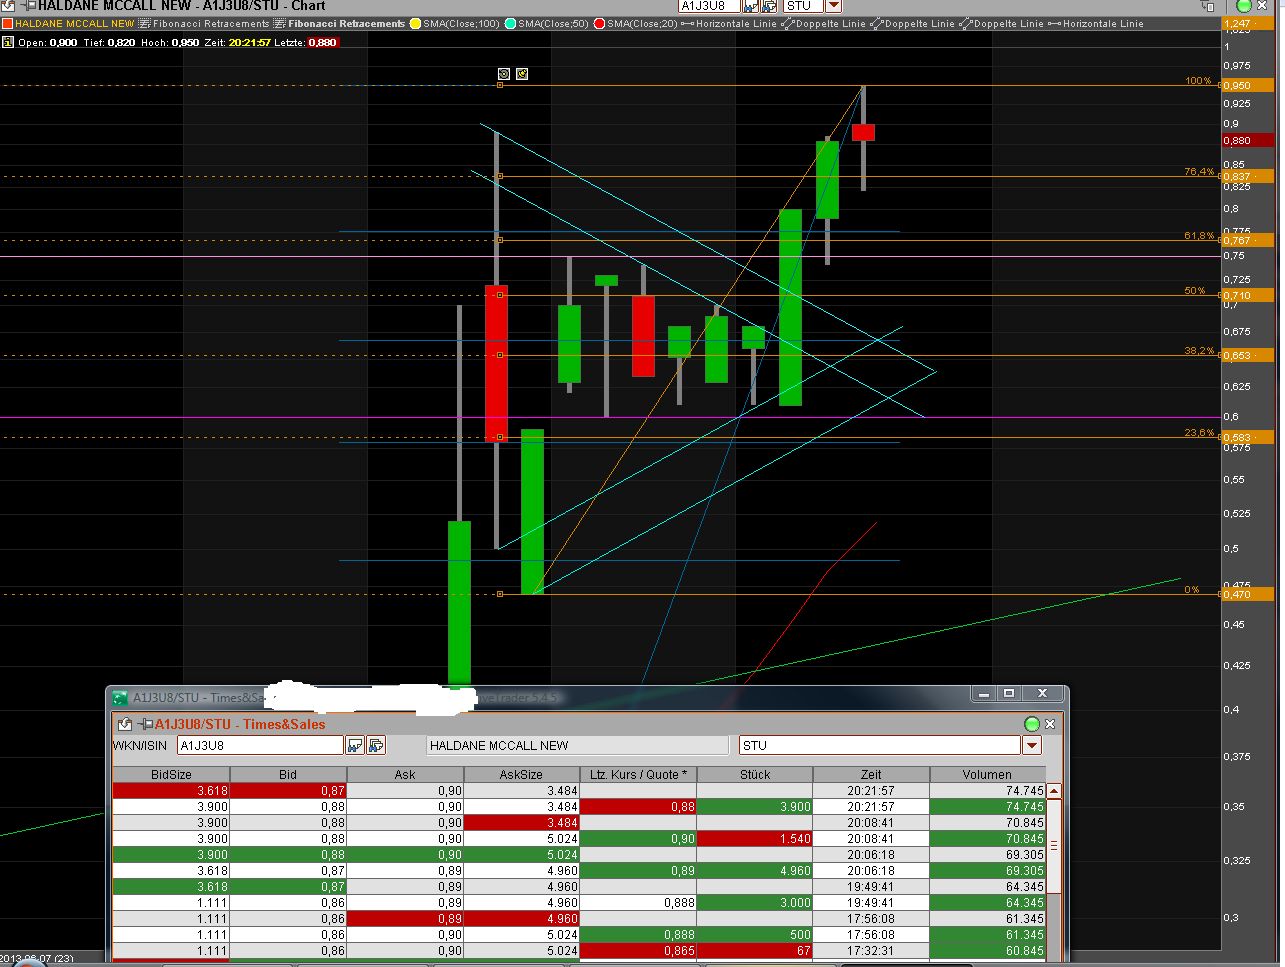Click the HALDANE MCCALL NEW name field

tap(578, 745)
